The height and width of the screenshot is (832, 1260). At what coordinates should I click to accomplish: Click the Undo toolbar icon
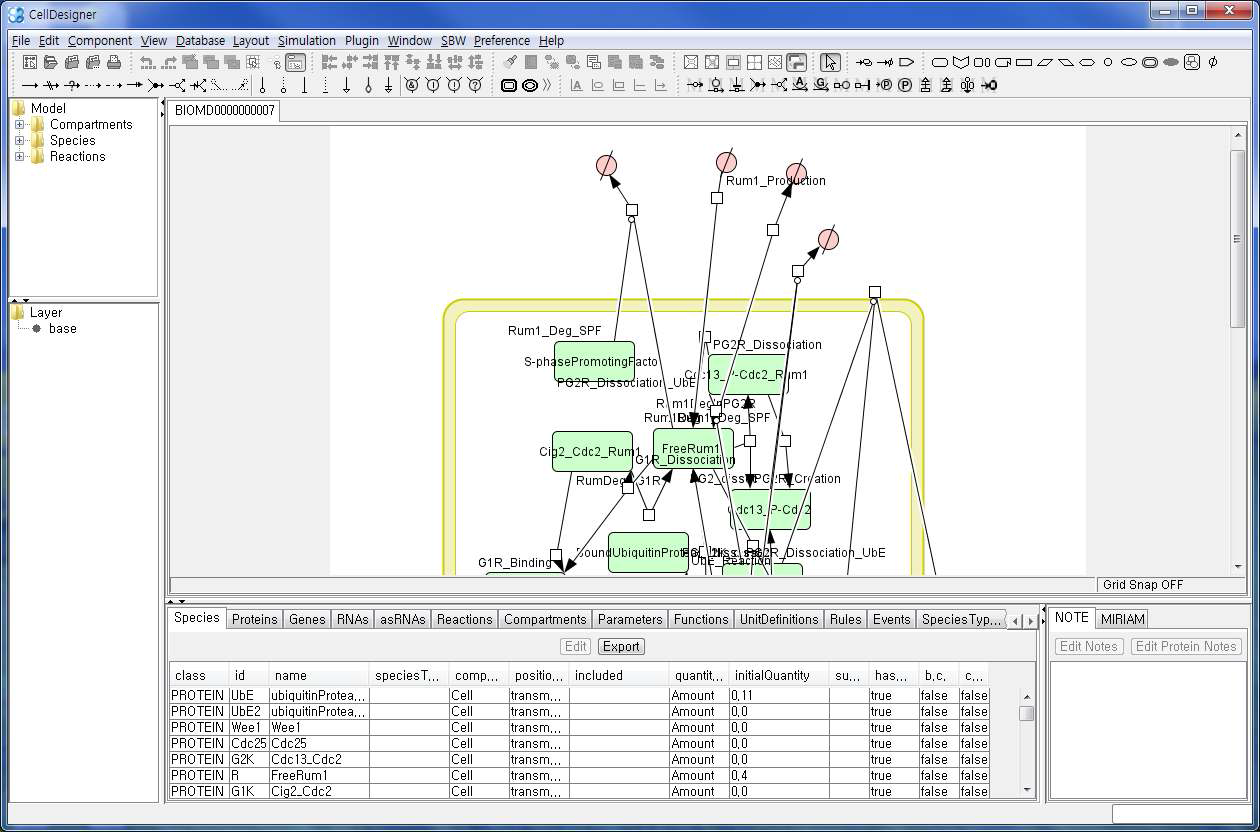point(146,62)
